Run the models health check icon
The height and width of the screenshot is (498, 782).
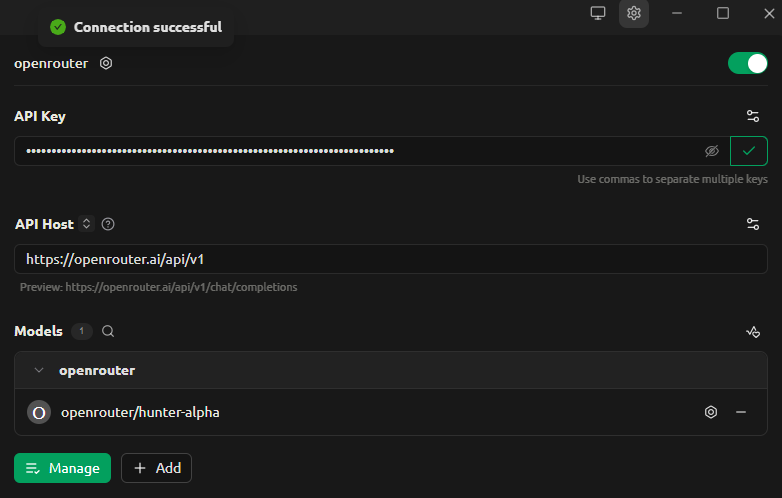[753, 332]
